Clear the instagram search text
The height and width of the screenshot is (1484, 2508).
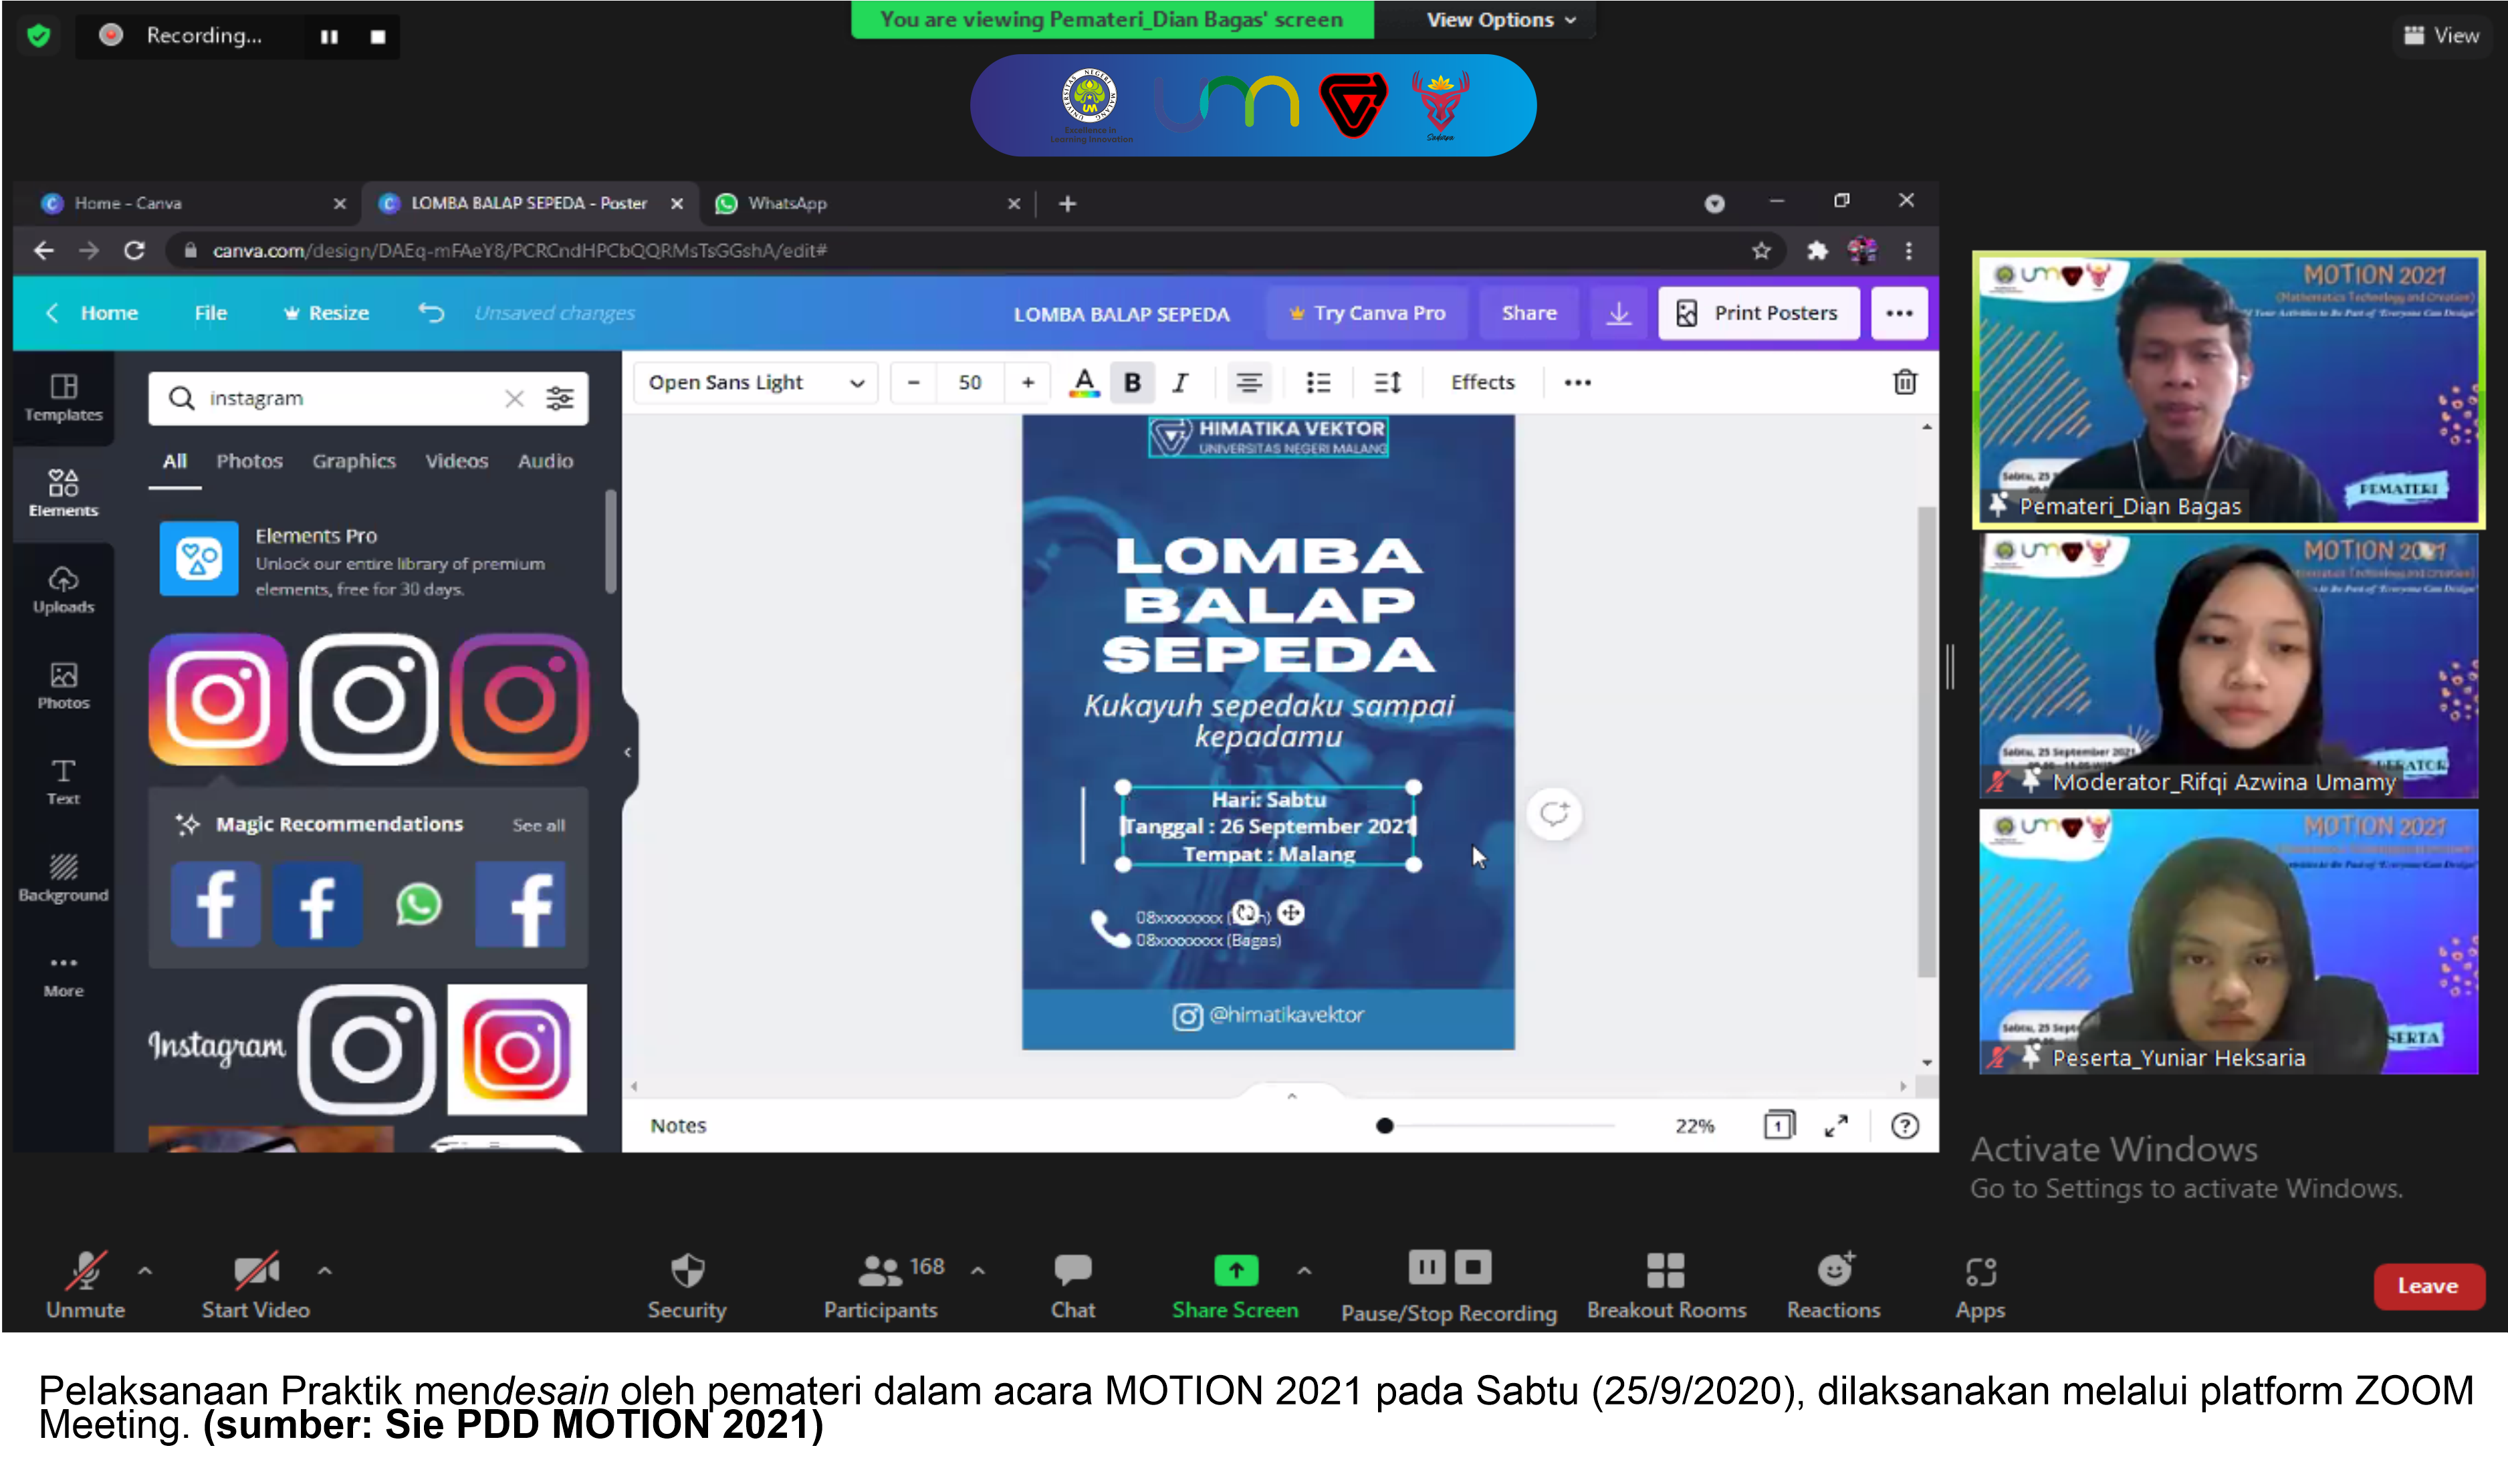point(514,398)
